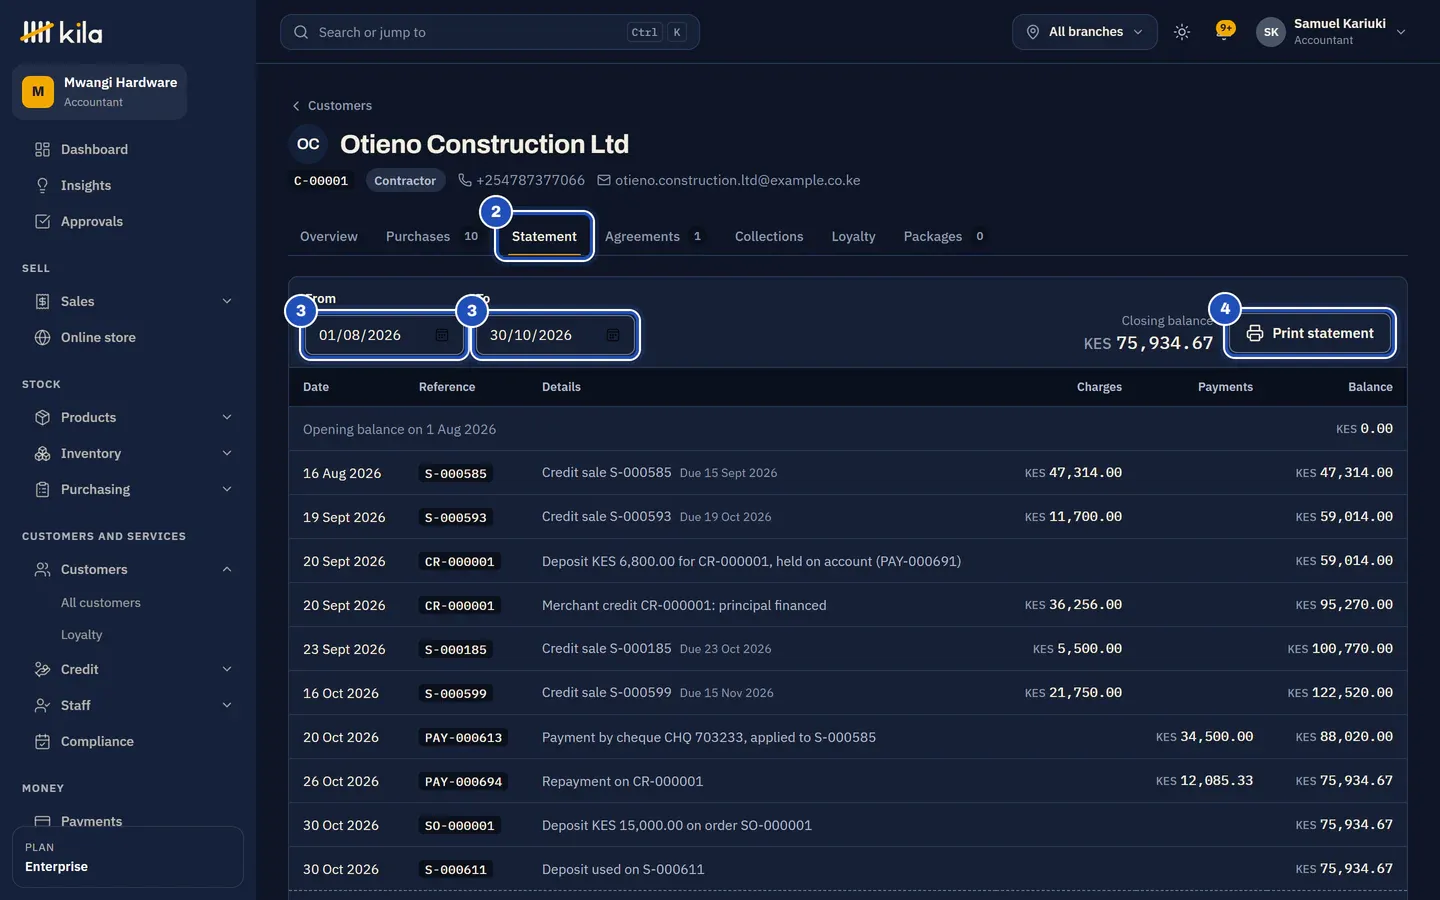Open Online store globe icon
Viewport: 1440px width, 900px height.
click(42, 337)
